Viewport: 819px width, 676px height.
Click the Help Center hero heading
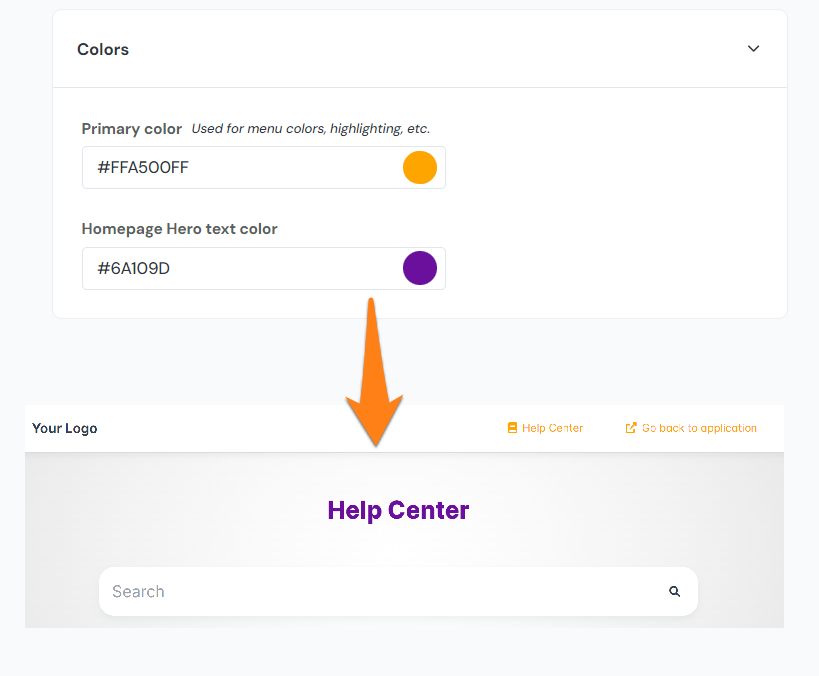click(x=398, y=510)
